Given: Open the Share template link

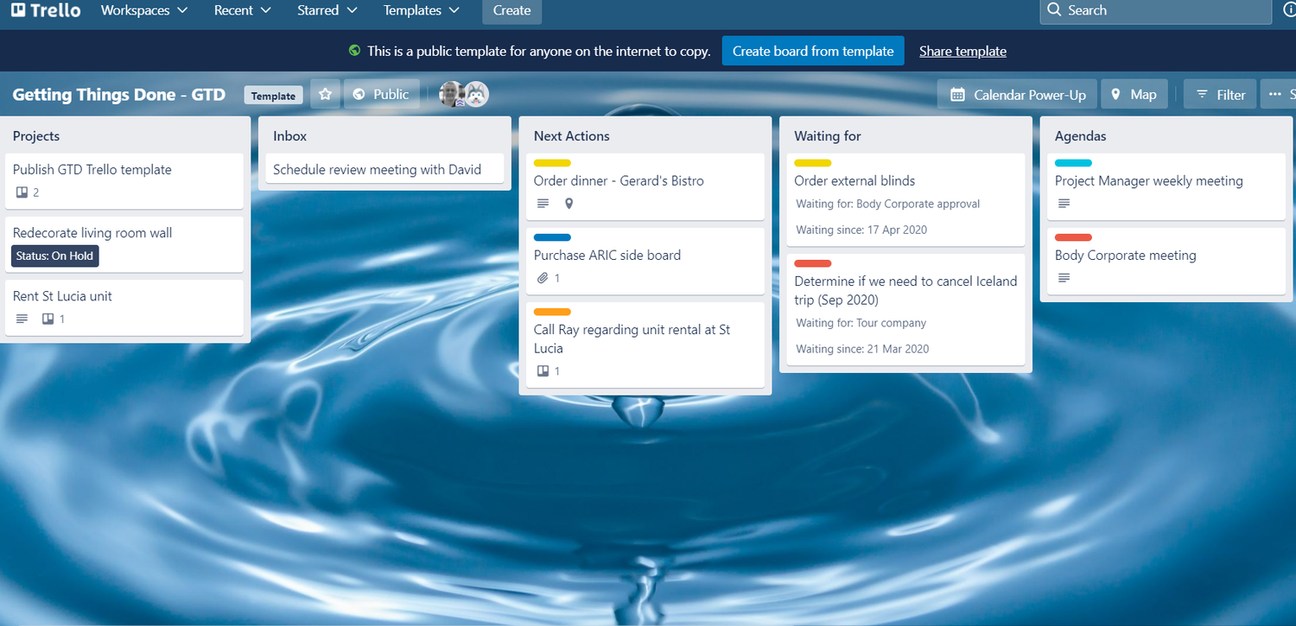Looking at the screenshot, I should [962, 50].
